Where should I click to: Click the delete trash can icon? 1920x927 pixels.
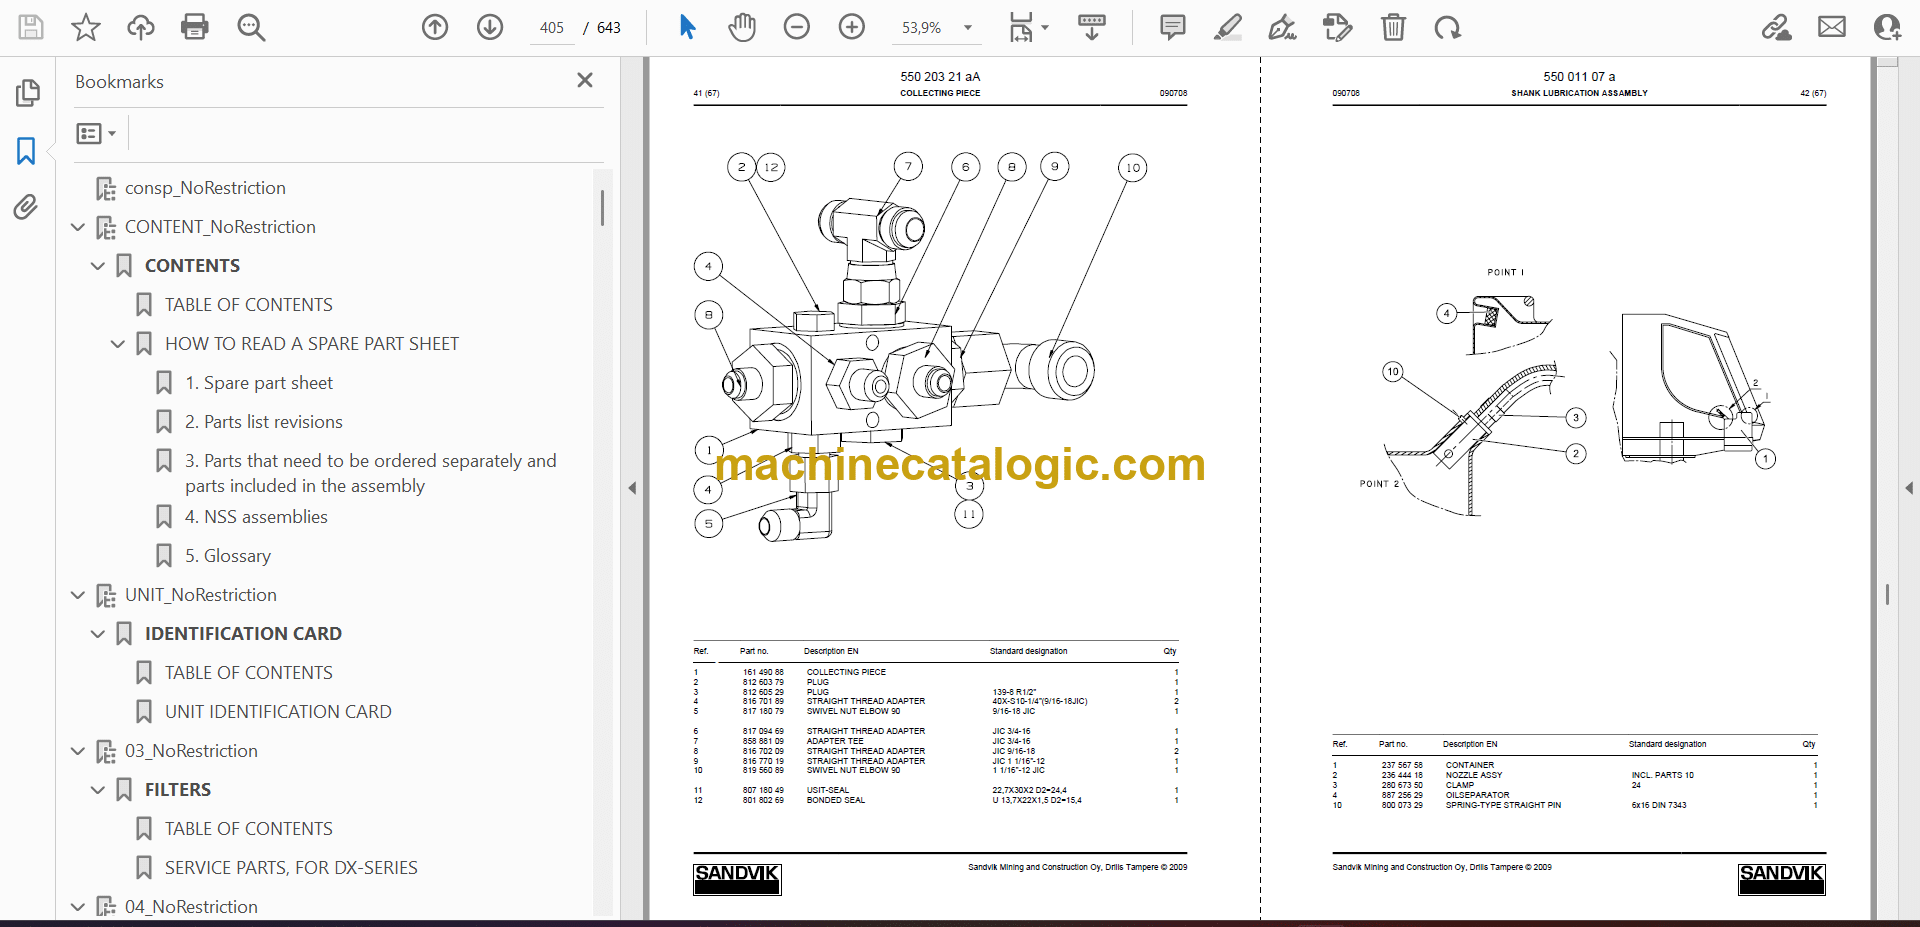tap(1393, 27)
